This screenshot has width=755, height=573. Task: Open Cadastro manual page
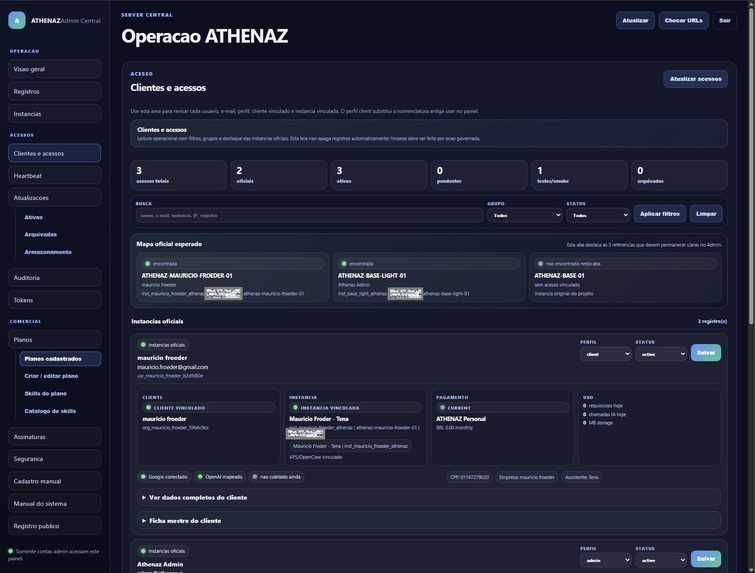tap(54, 481)
